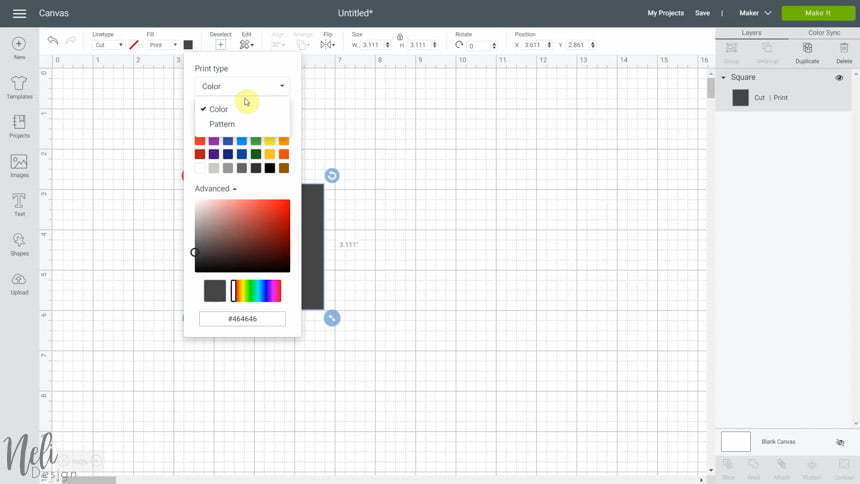Click the Upload icon

point(19,283)
